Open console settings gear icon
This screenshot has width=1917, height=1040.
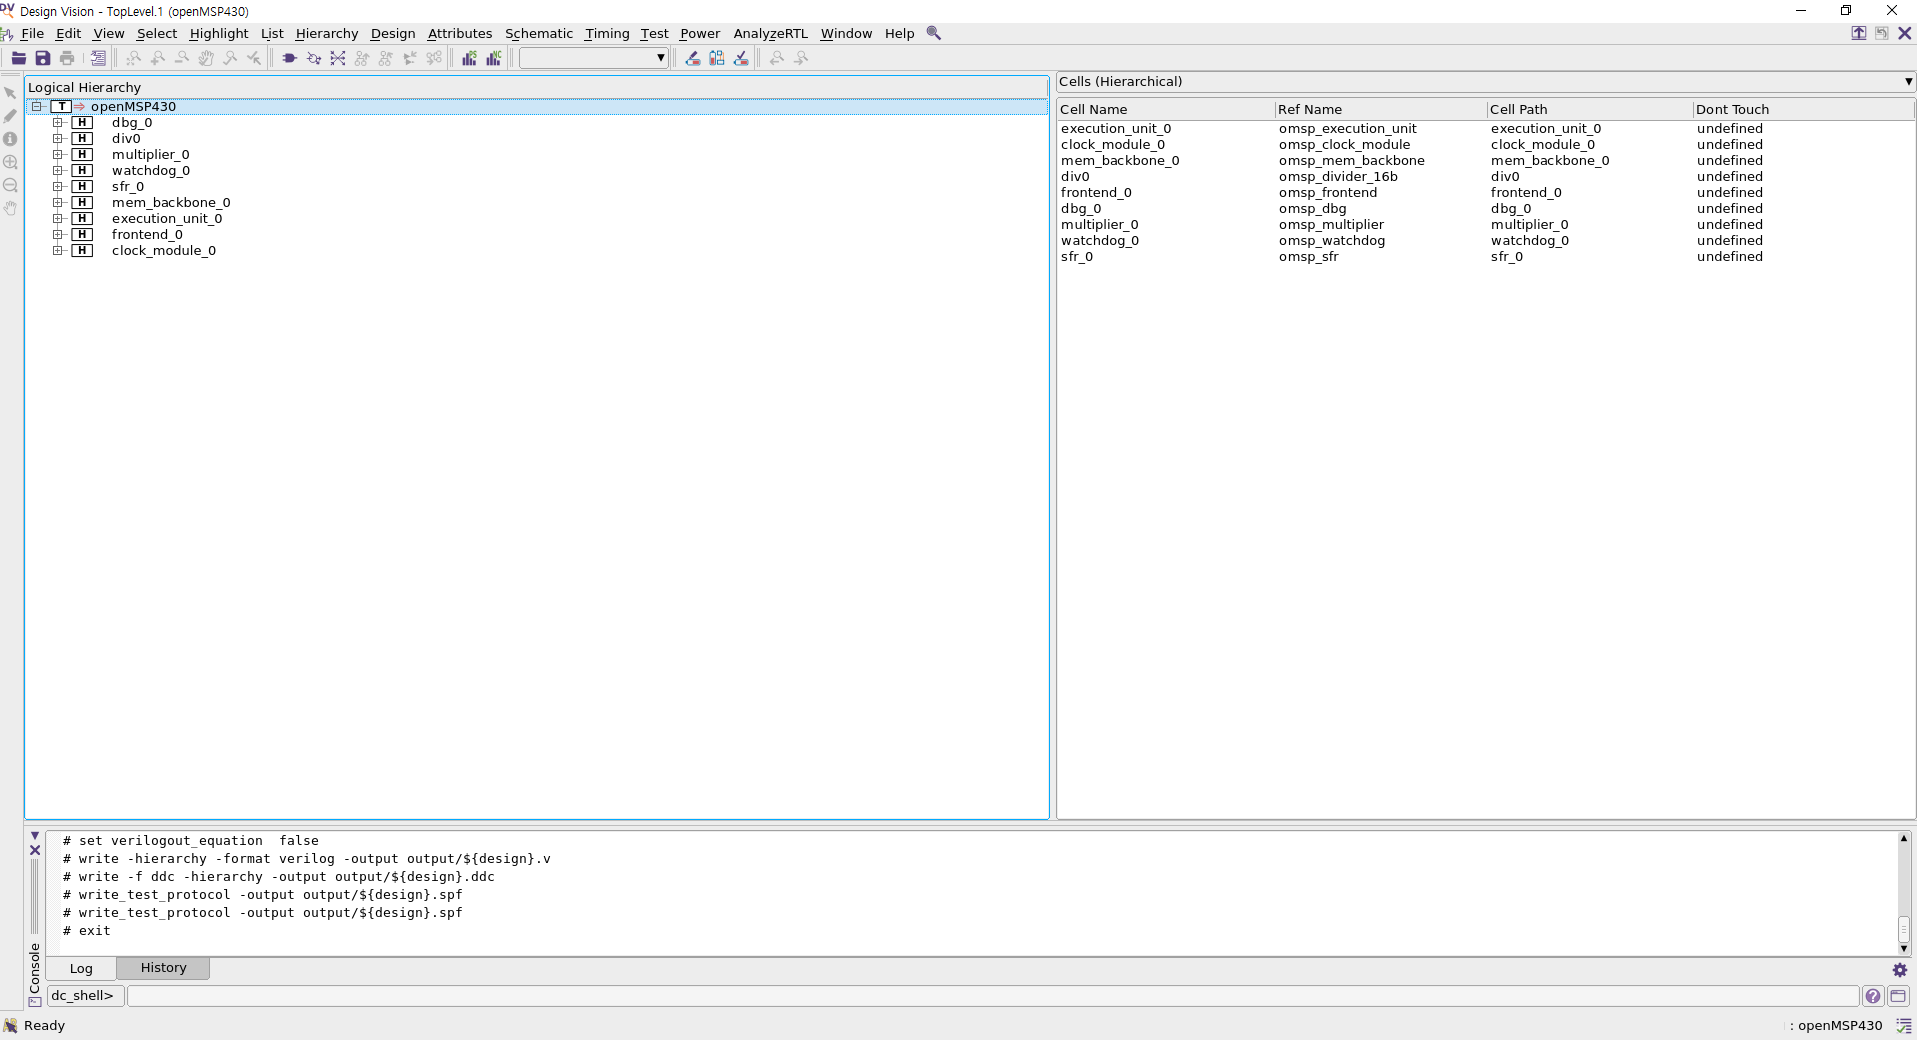(x=1900, y=970)
